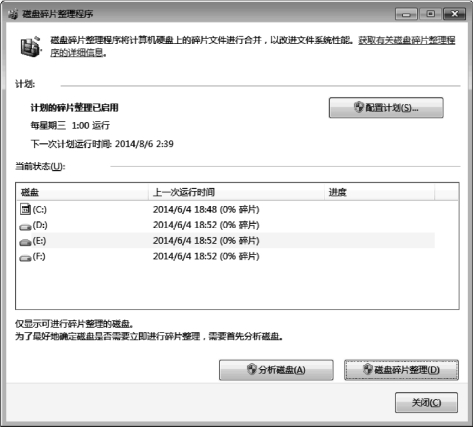Click the Disk Defragmenter title bar icon
Viewport: 473px width, 427px height.
[13, 14]
